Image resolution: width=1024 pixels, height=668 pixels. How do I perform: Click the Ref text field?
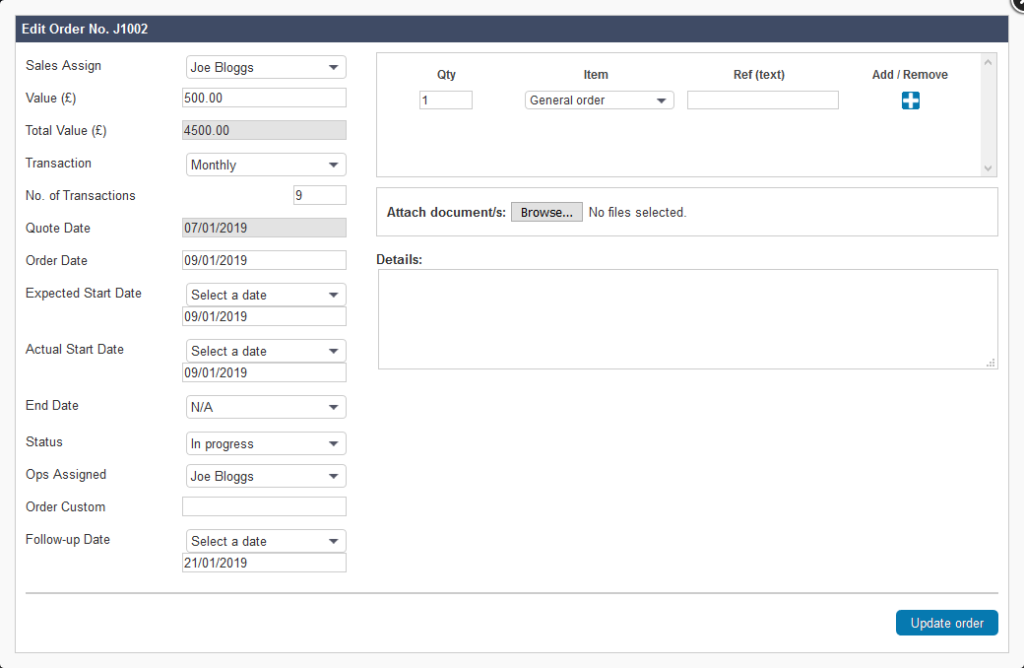tap(762, 100)
